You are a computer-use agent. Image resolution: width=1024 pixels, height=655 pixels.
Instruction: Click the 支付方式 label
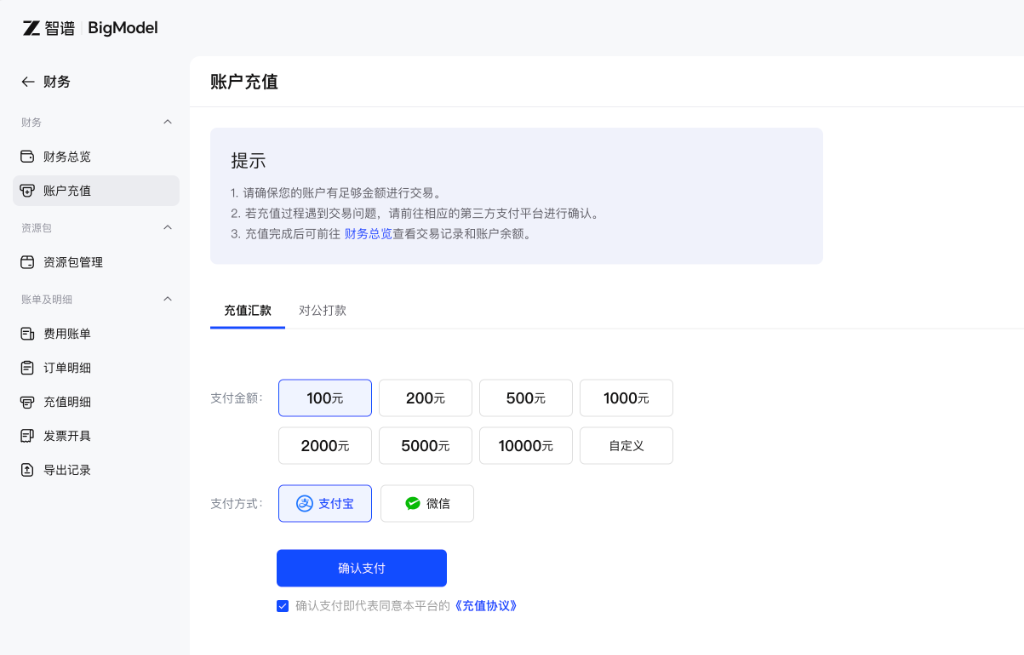tap(236, 503)
